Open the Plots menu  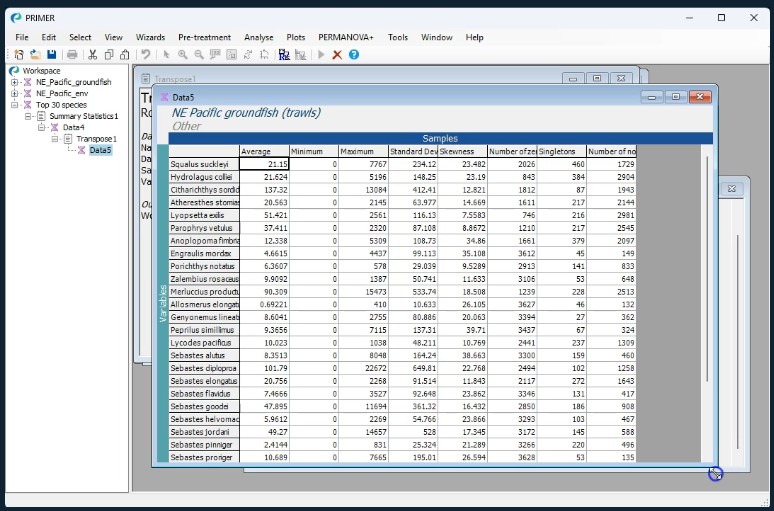tap(296, 37)
